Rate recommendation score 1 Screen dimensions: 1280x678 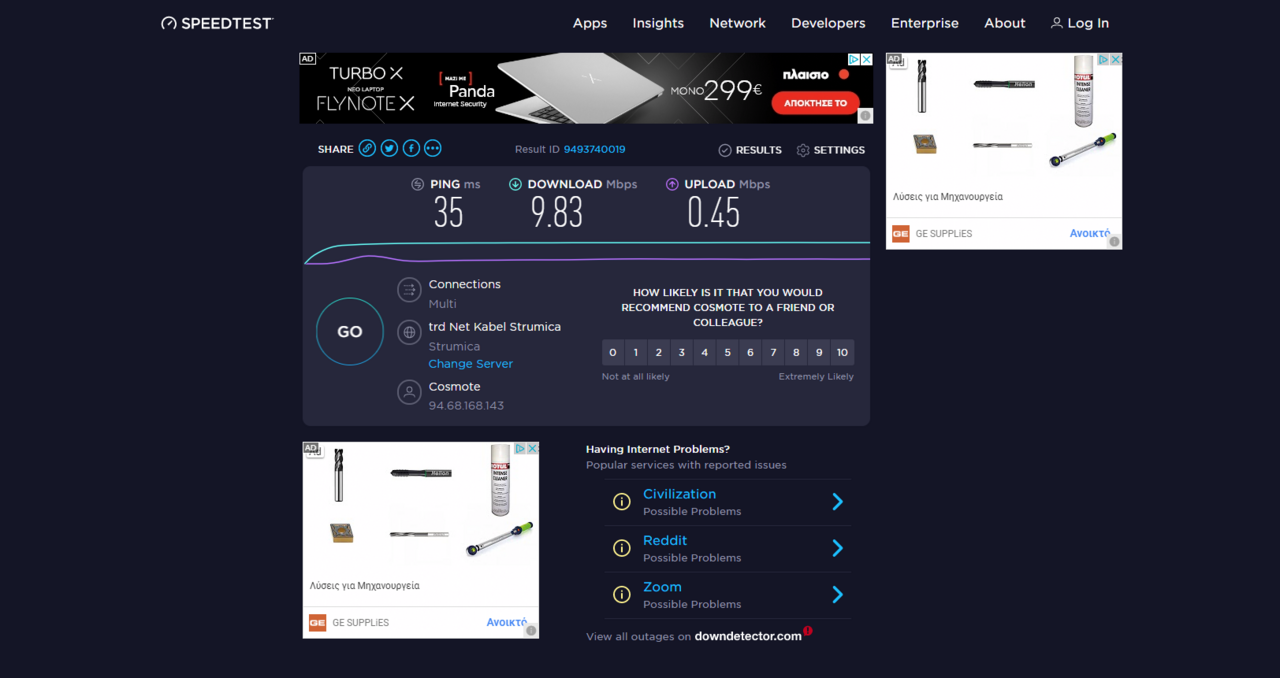coord(636,352)
